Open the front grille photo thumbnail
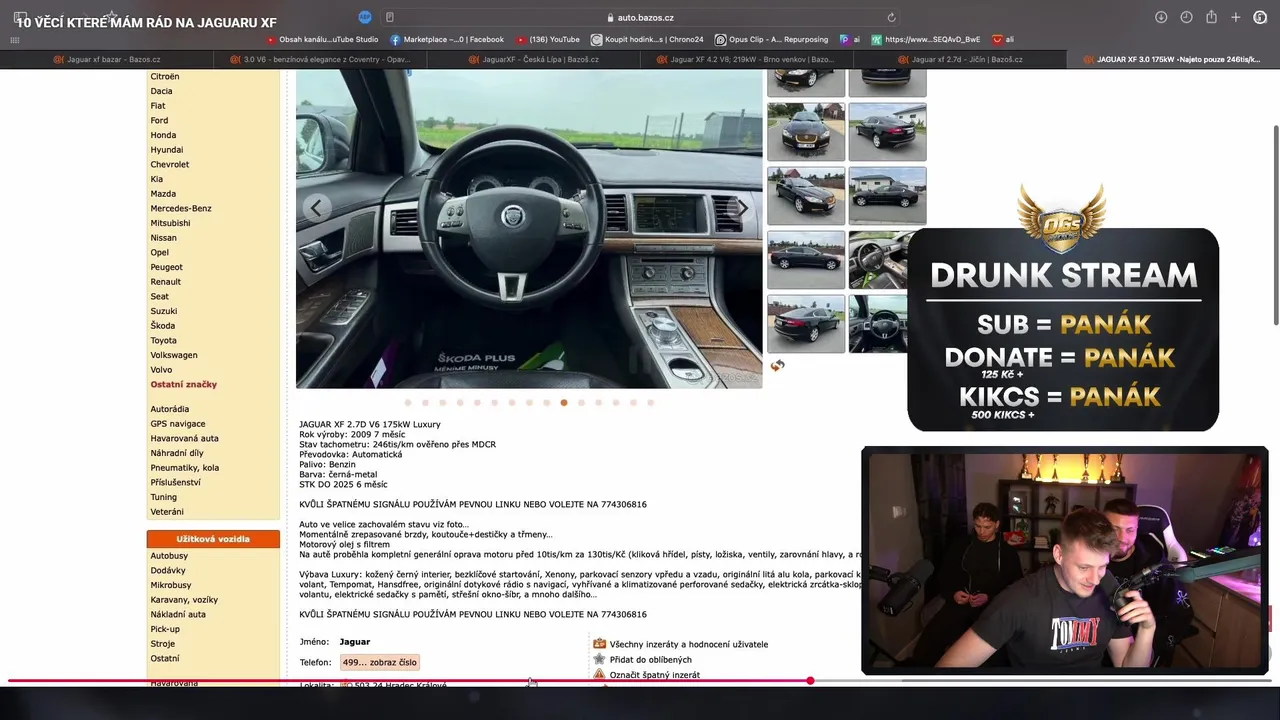Viewport: 1280px width, 720px height. 806,131
